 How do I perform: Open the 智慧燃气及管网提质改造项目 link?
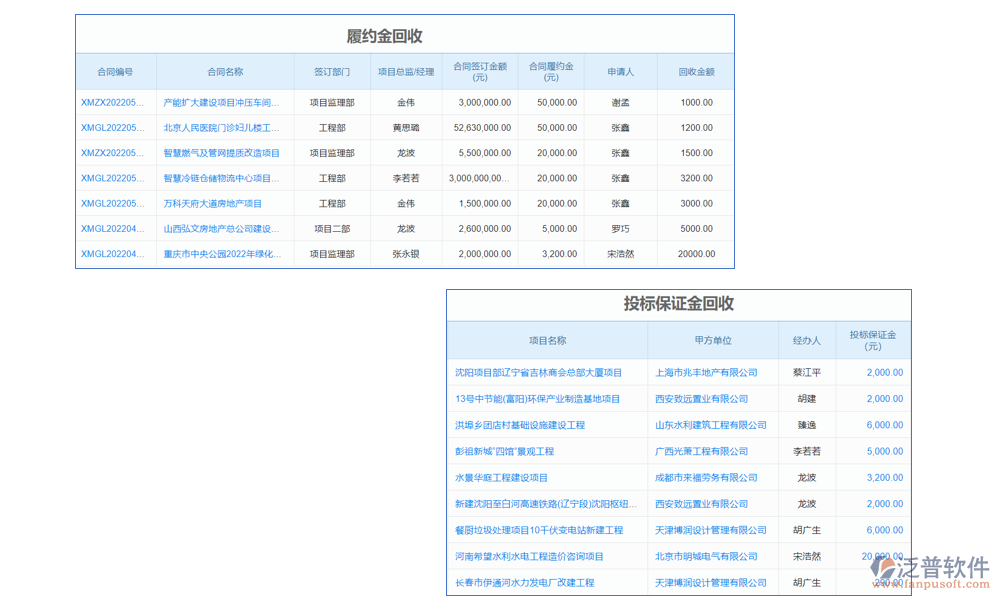219,152
